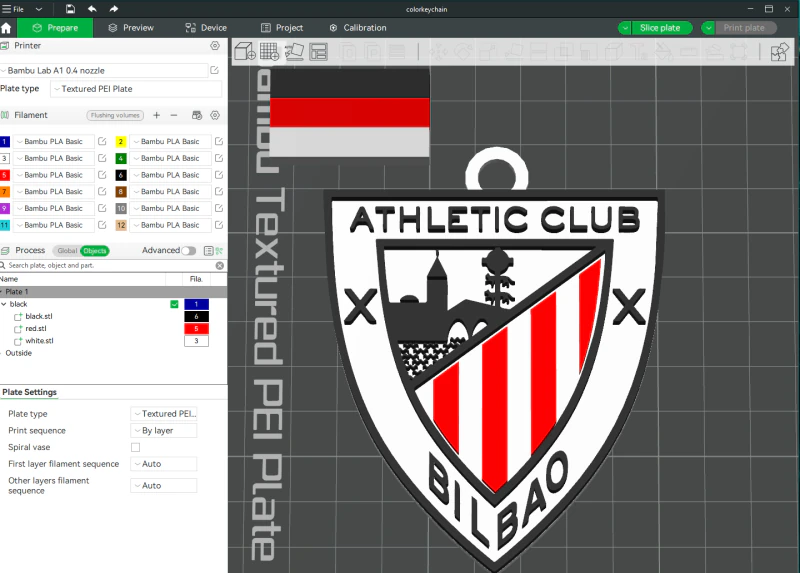Arrange all objects toolbar icon
This screenshot has width=800, height=573.
coord(318,52)
